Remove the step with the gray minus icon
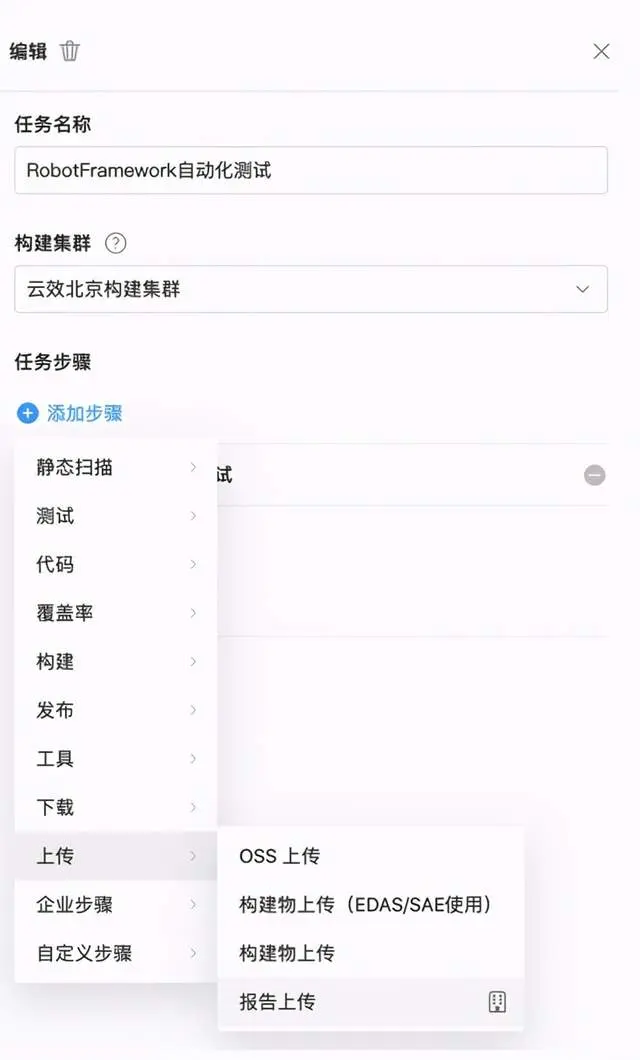The image size is (640, 1060). pos(595,475)
